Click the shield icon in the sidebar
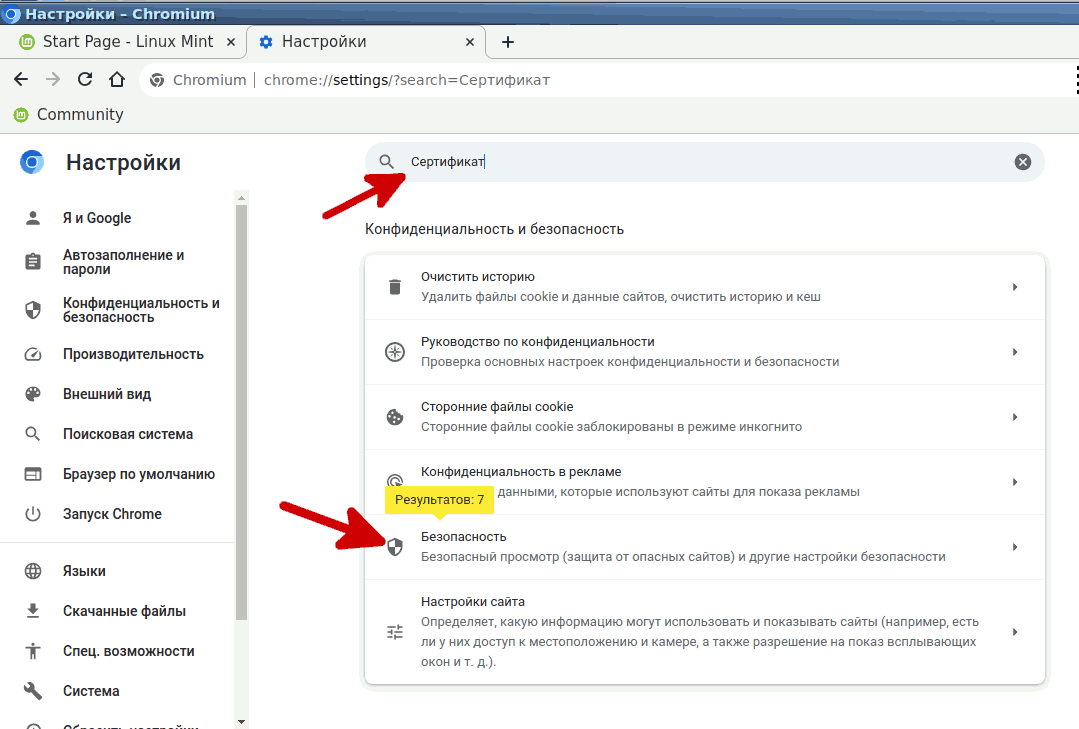Image resolution: width=1079 pixels, height=729 pixels. pos(32,310)
